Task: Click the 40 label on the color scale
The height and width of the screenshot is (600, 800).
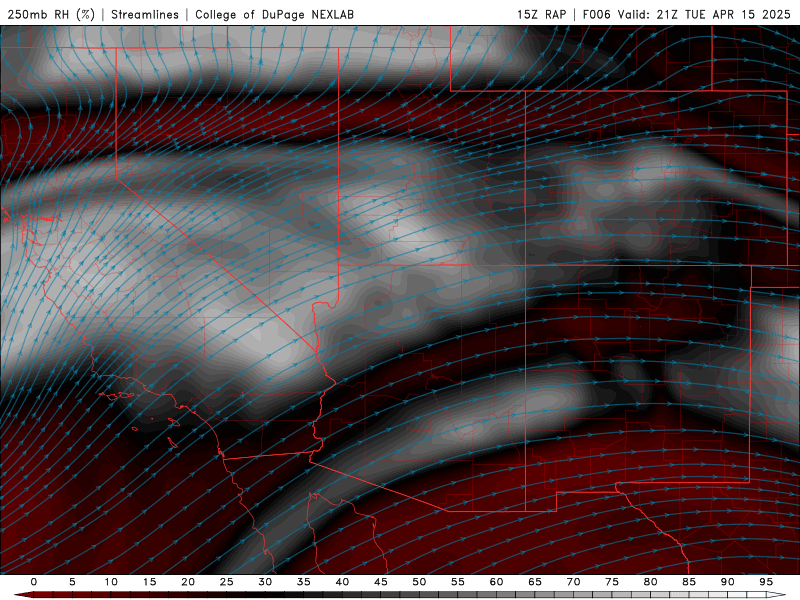Action: pyautogui.click(x=342, y=582)
